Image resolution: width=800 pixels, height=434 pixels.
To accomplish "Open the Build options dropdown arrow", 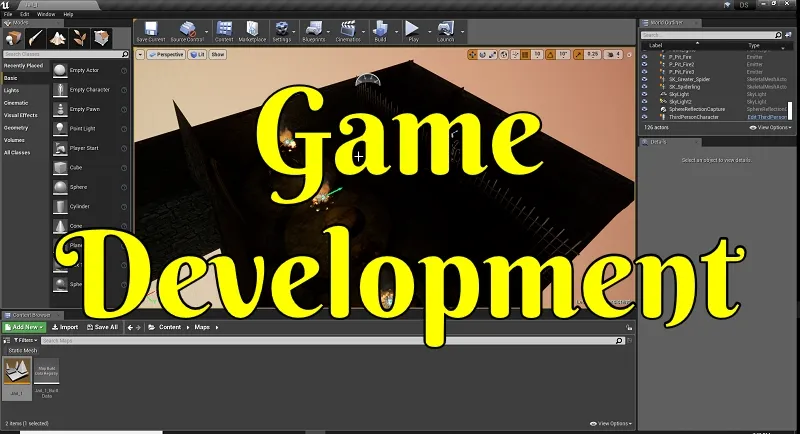I will click(x=396, y=32).
